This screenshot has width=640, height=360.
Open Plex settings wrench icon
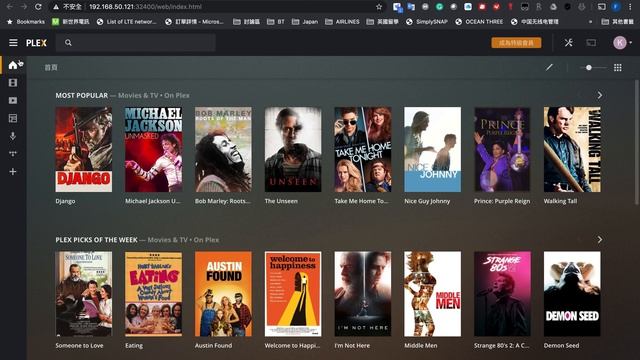pyautogui.click(x=569, y=42)
